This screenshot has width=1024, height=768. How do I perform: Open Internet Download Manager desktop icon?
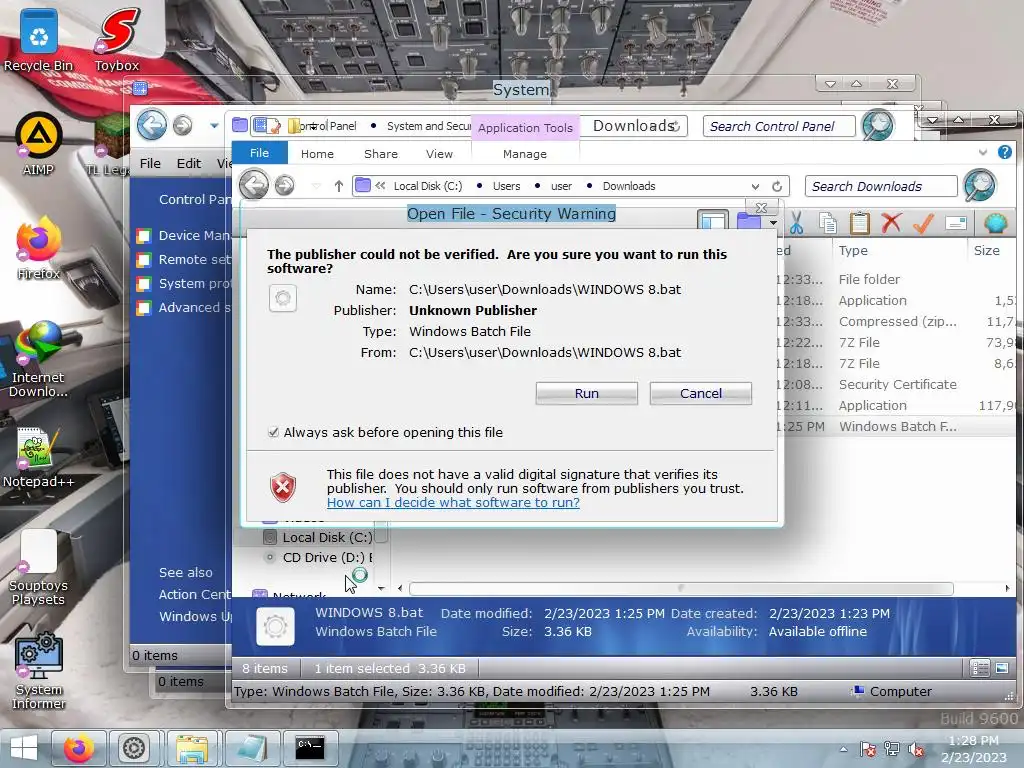point(39,359)
